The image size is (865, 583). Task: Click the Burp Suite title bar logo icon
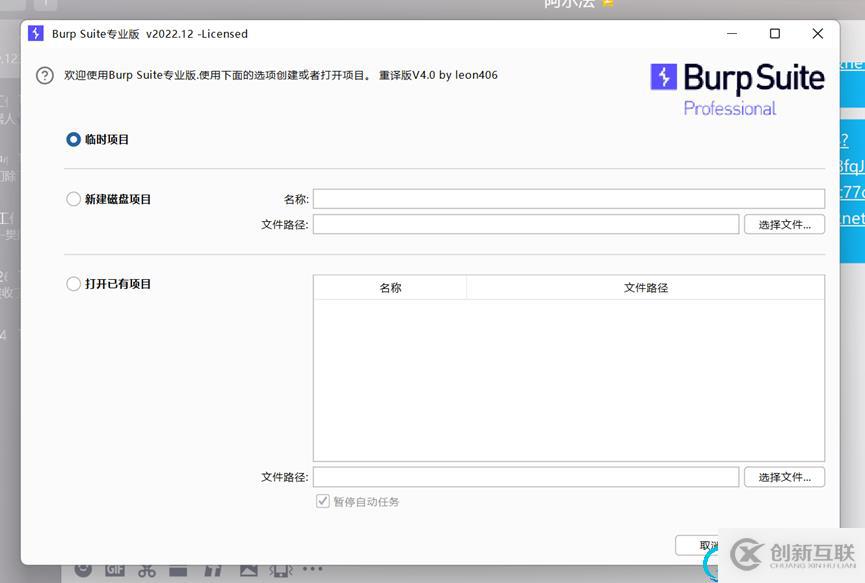point(36,33)
